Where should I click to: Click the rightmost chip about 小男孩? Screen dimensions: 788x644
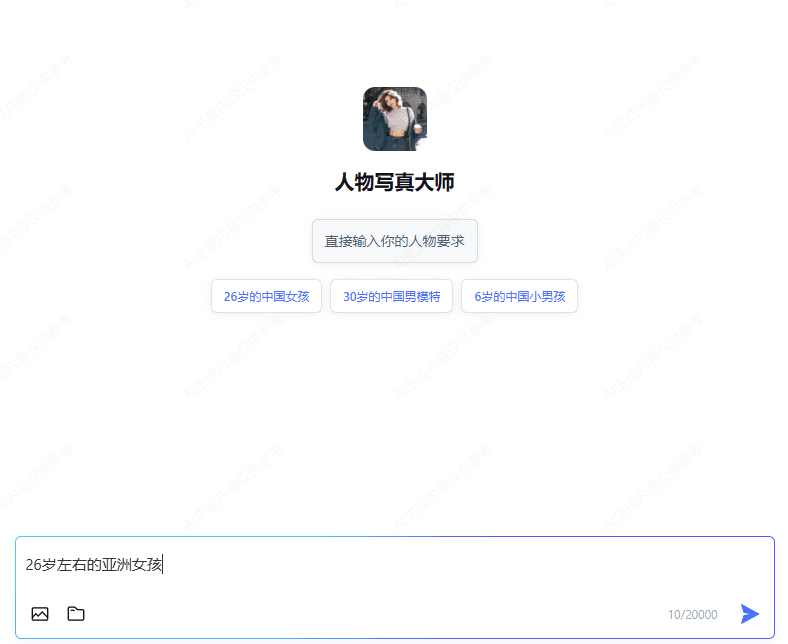tap(519, 296)
